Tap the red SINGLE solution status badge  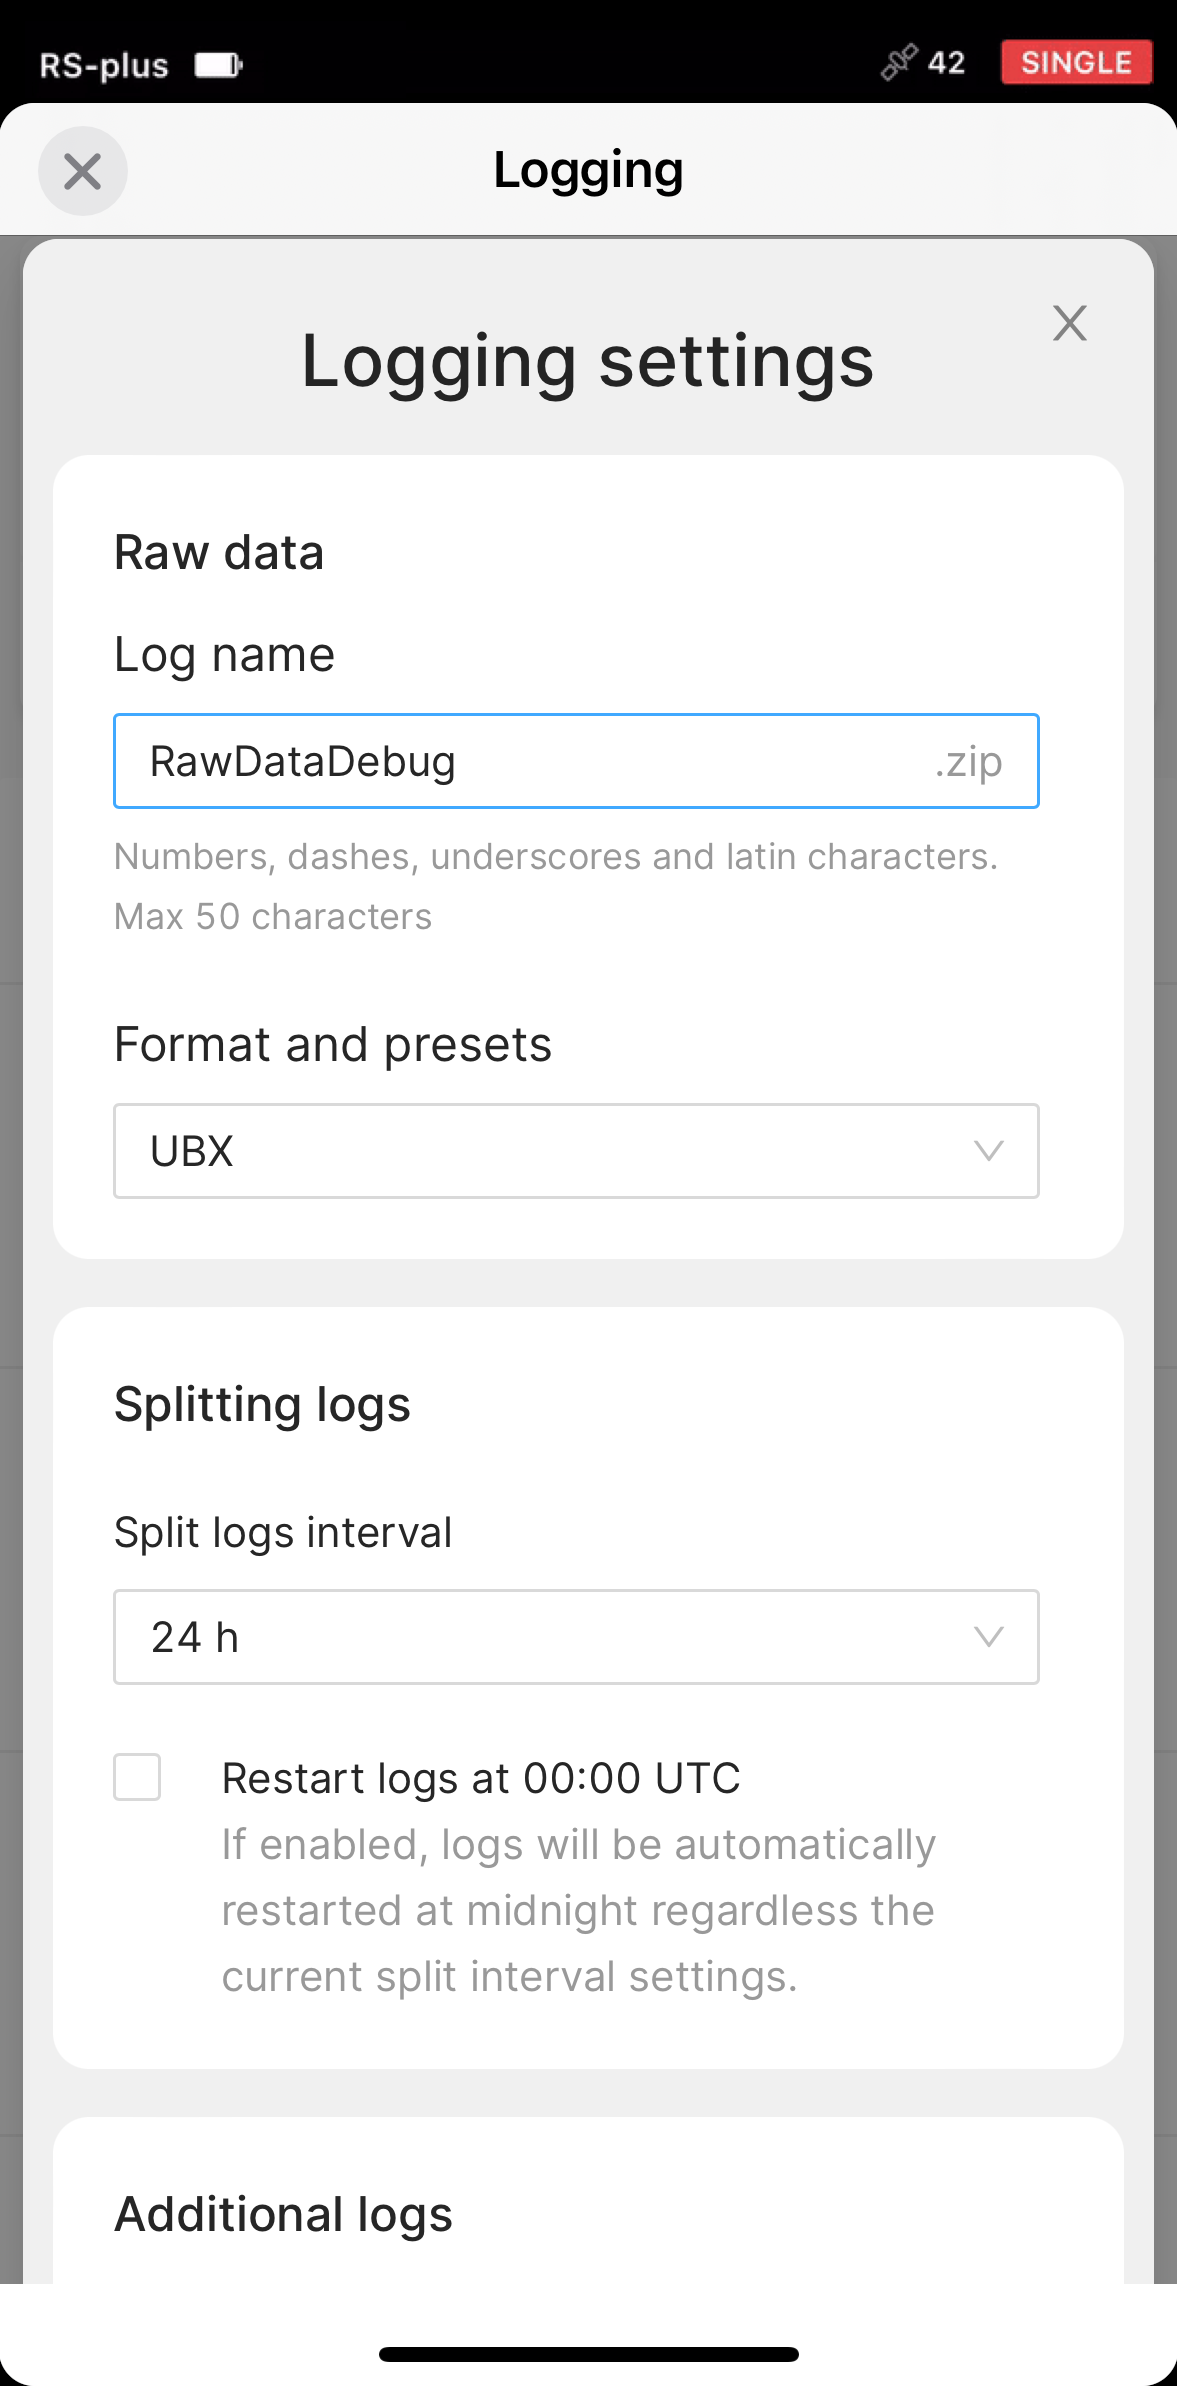(x=1076, y=62)
